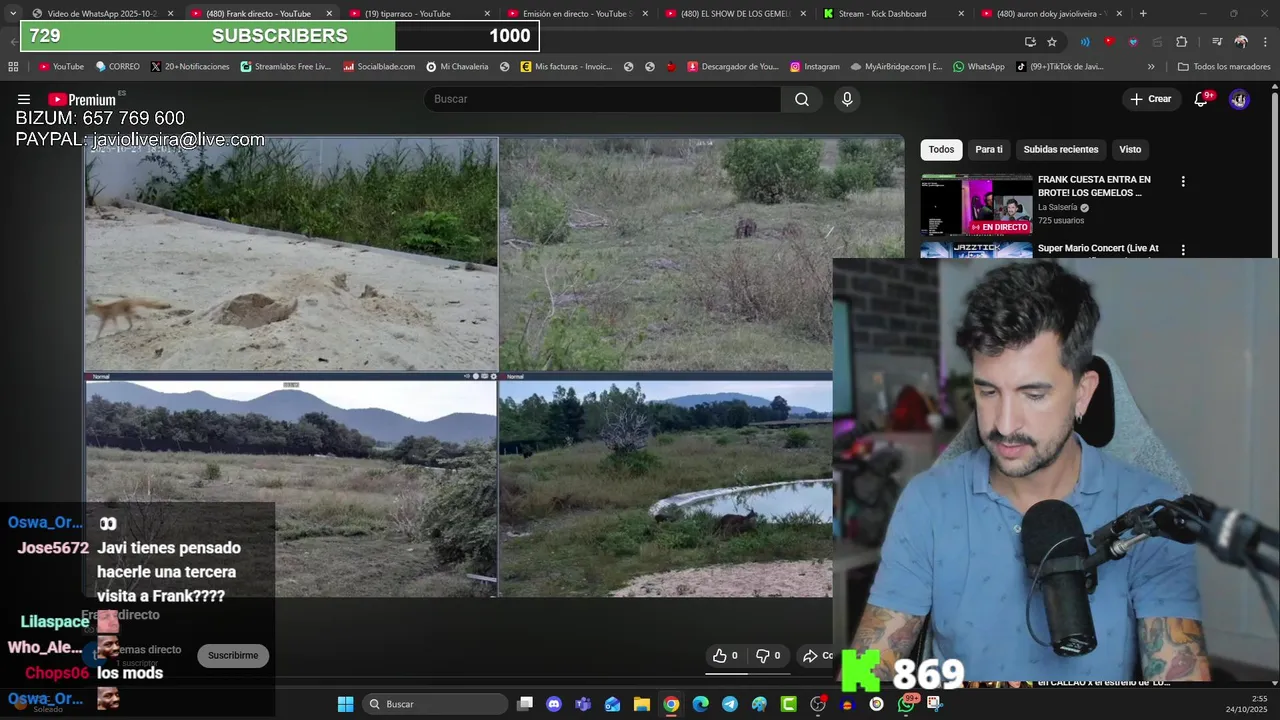
Task: Open the Socialblade.com bookmark
Action: tap(379, 67)
